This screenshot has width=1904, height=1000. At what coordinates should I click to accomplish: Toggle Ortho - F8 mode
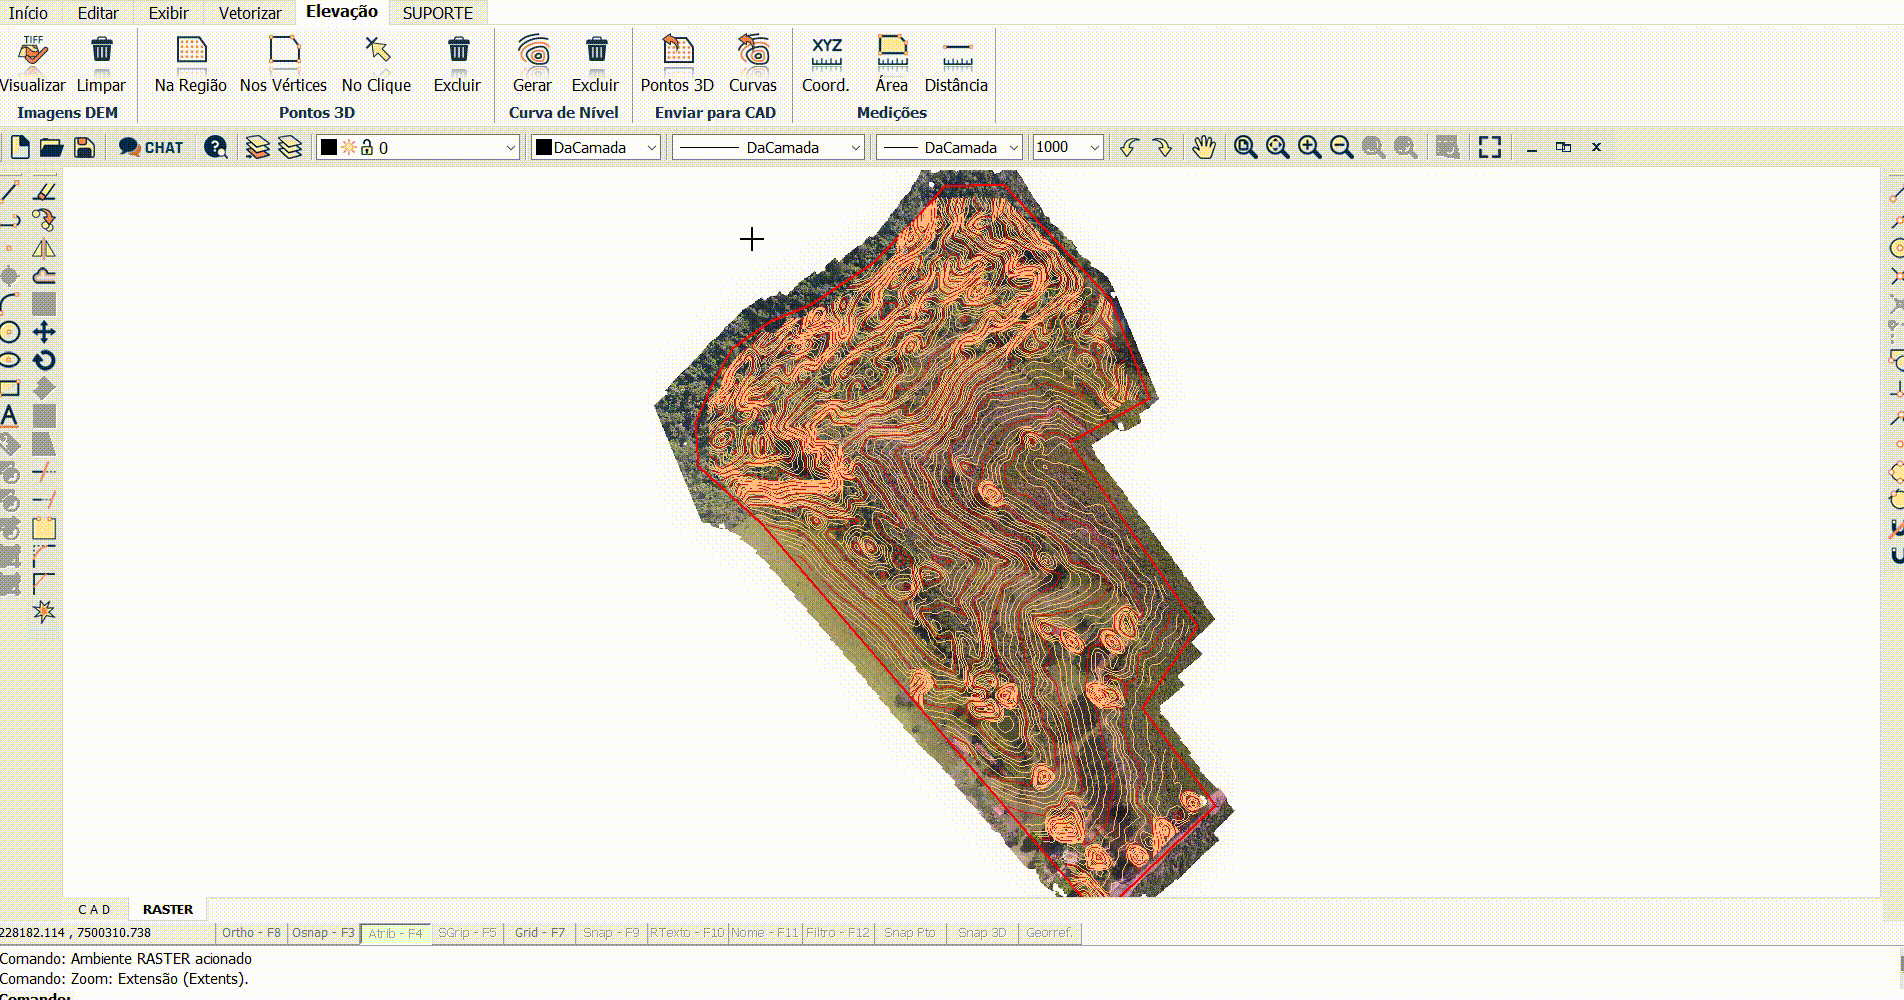point(251,933)
